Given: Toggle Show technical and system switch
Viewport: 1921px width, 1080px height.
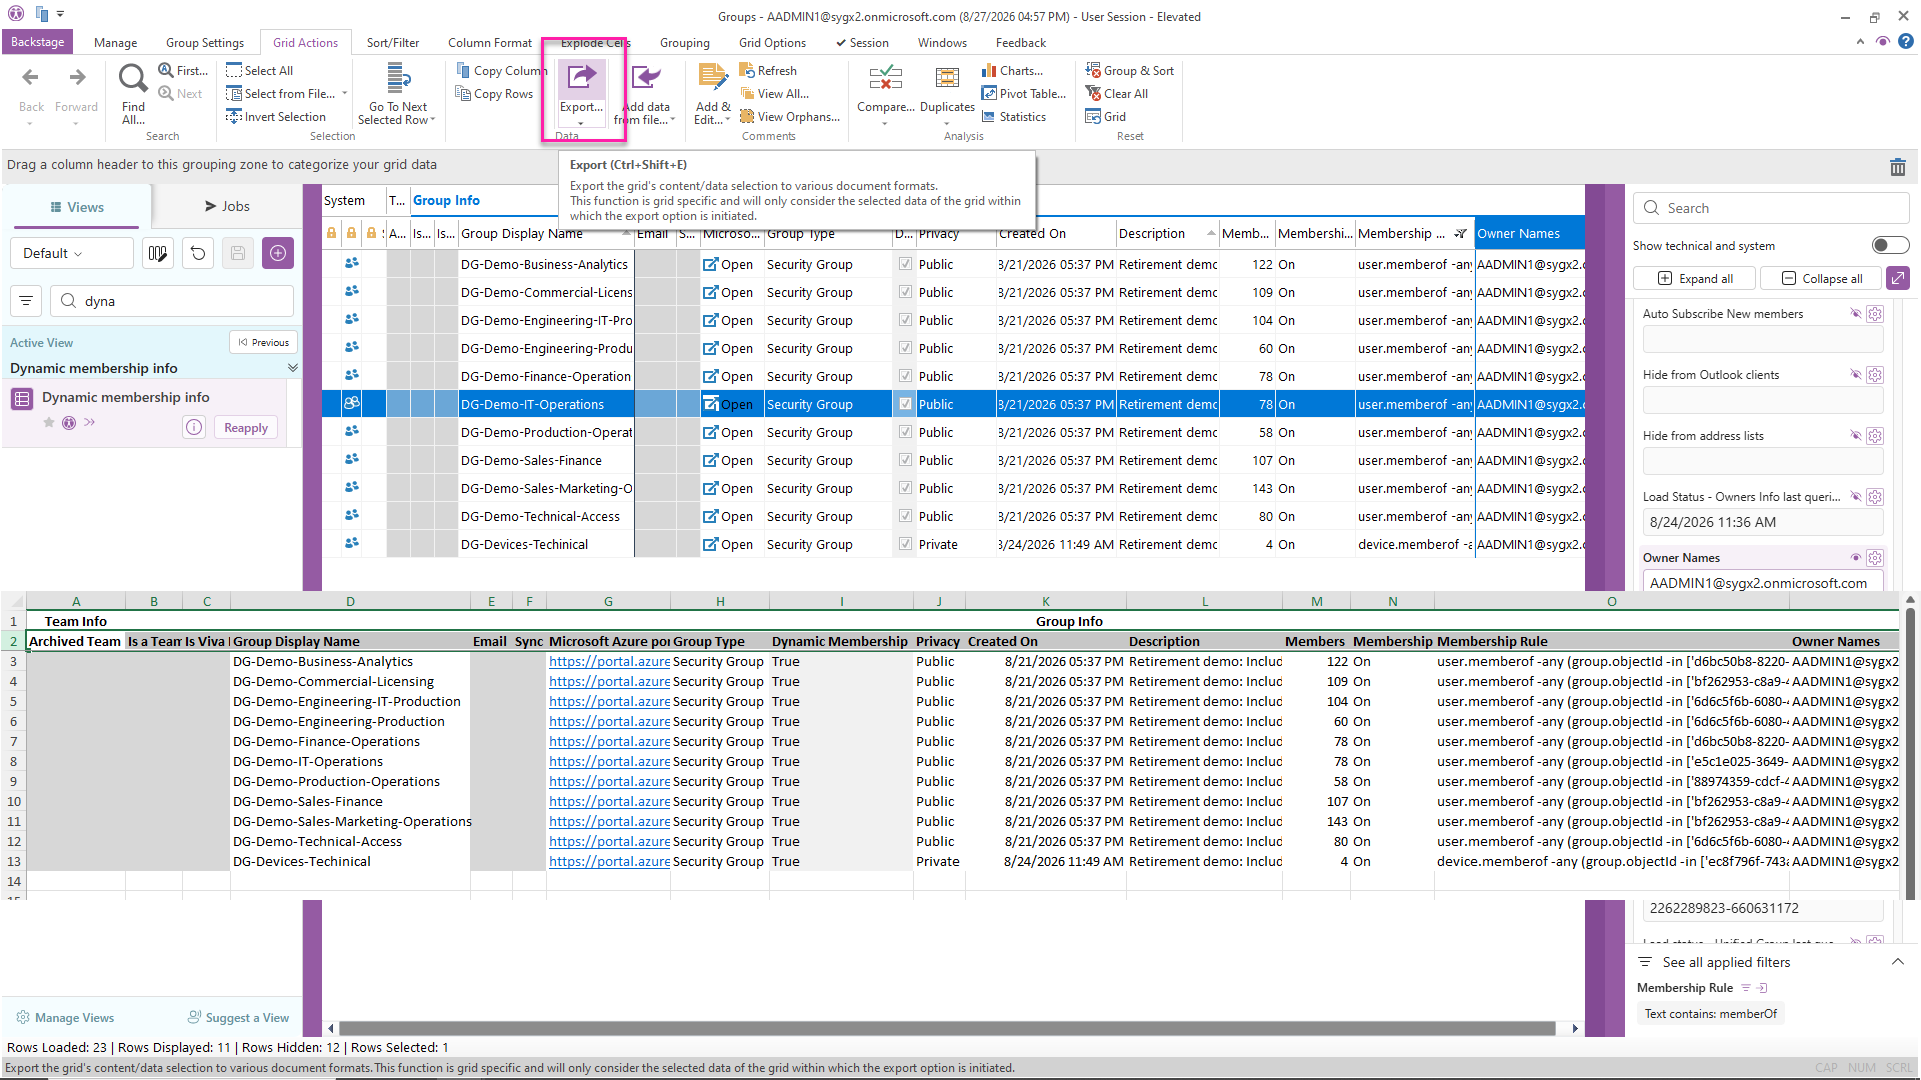Looking at the screenshot, I should pos(1890,245).
